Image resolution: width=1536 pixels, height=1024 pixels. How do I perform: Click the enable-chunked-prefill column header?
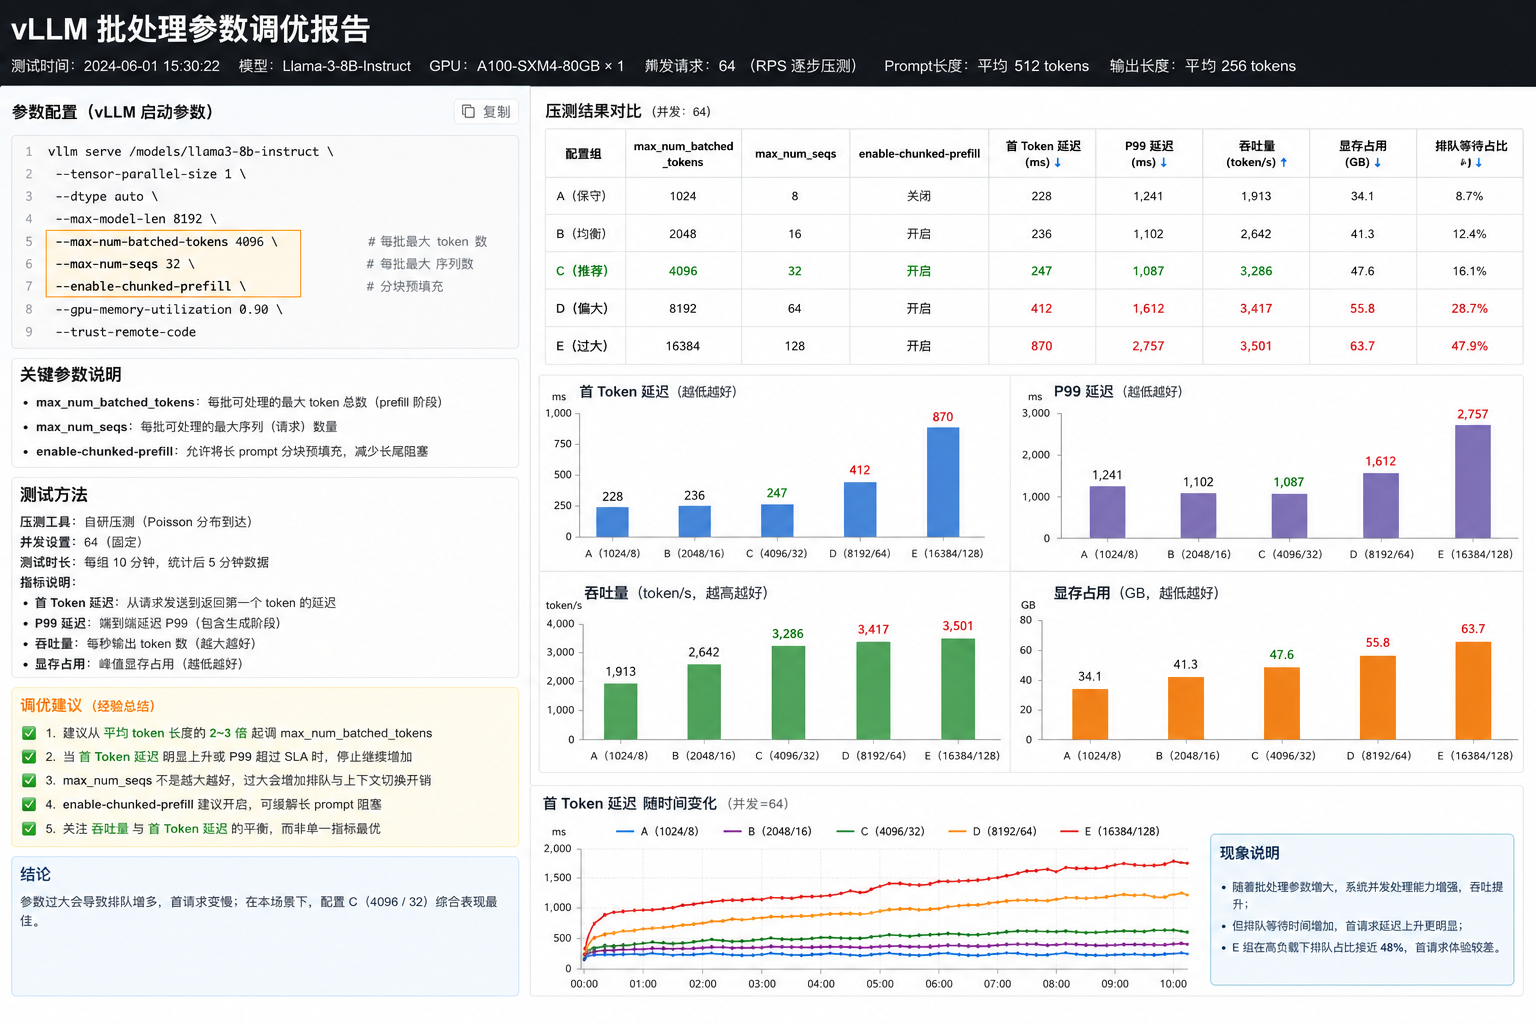(919, 154)
